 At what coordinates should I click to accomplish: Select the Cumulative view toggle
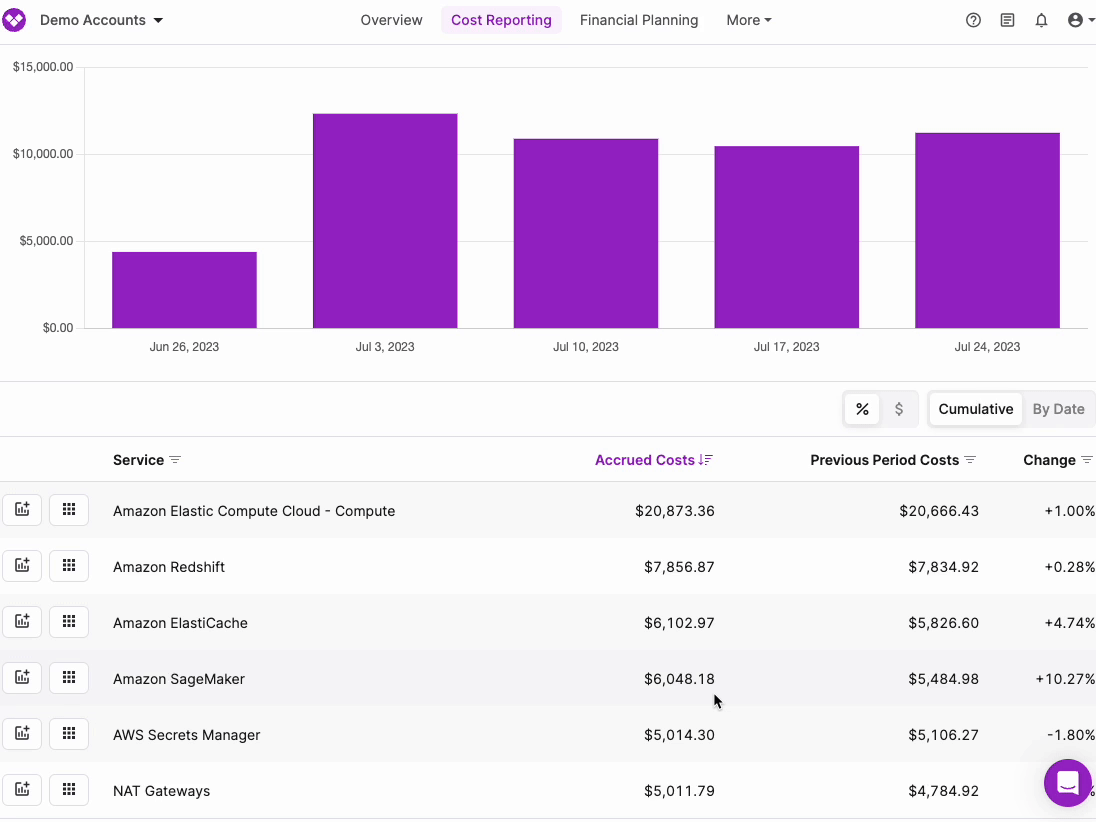click(975, 409)
